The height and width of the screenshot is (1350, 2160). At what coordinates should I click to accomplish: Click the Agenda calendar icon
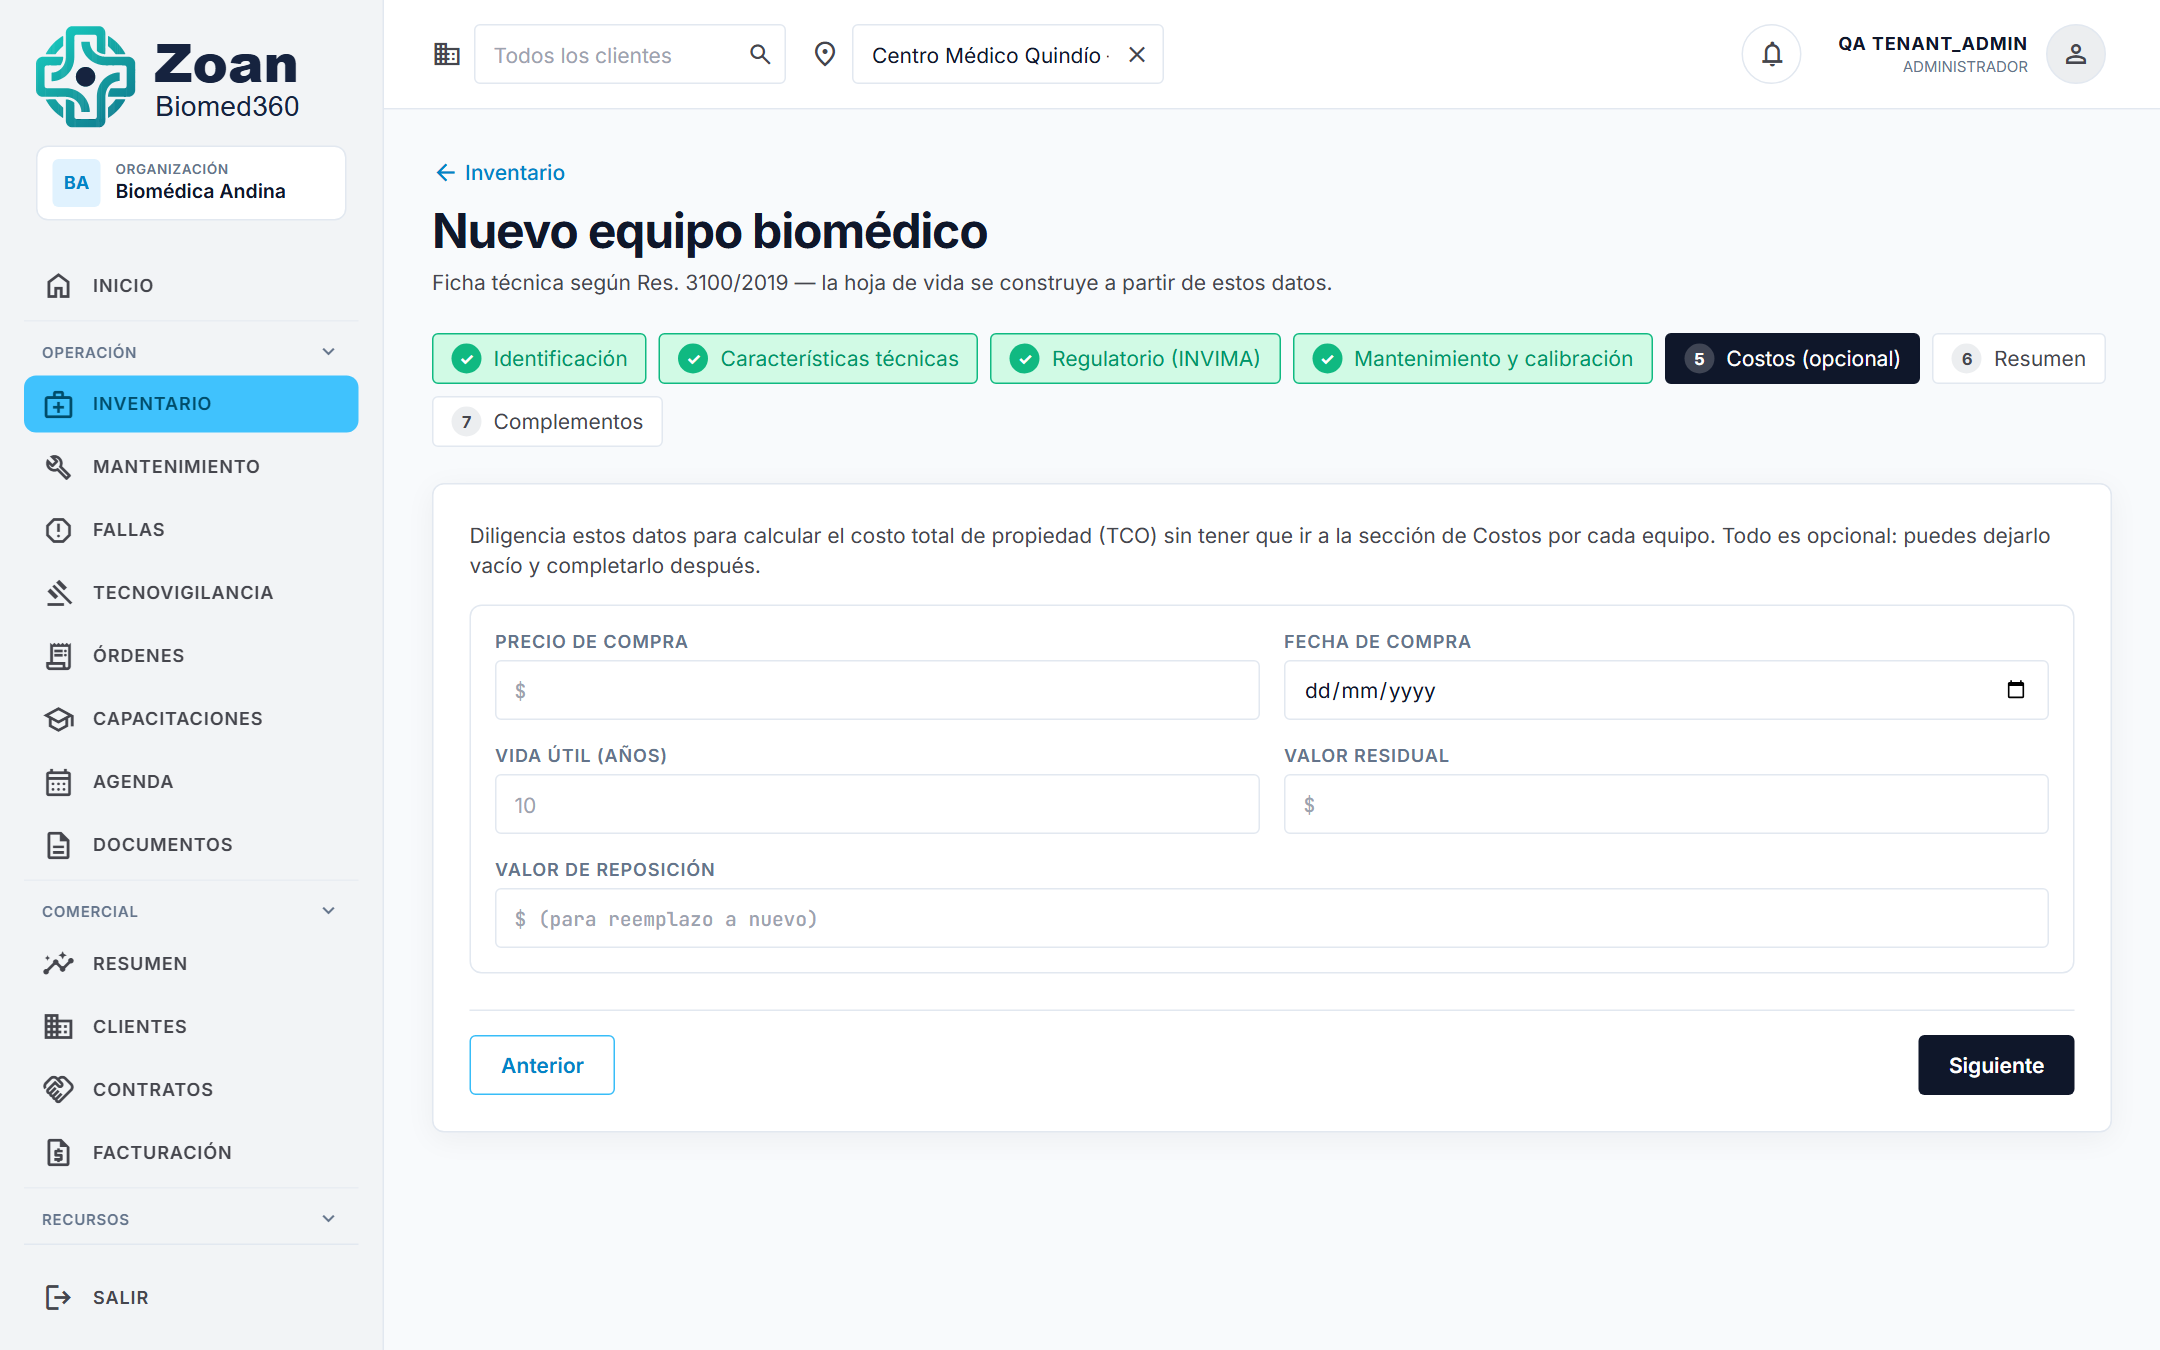[x=59, y=782]
